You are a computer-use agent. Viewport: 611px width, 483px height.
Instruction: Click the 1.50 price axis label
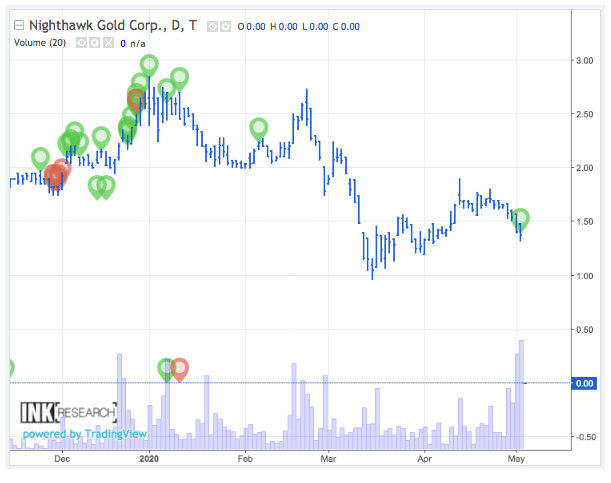(585, 222)
